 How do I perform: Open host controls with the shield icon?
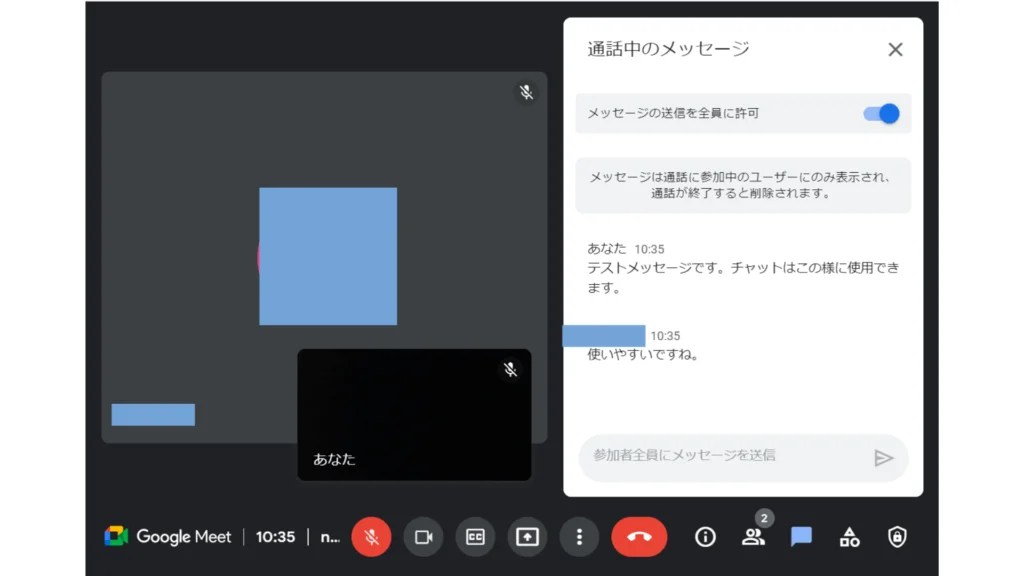(896, 537)
